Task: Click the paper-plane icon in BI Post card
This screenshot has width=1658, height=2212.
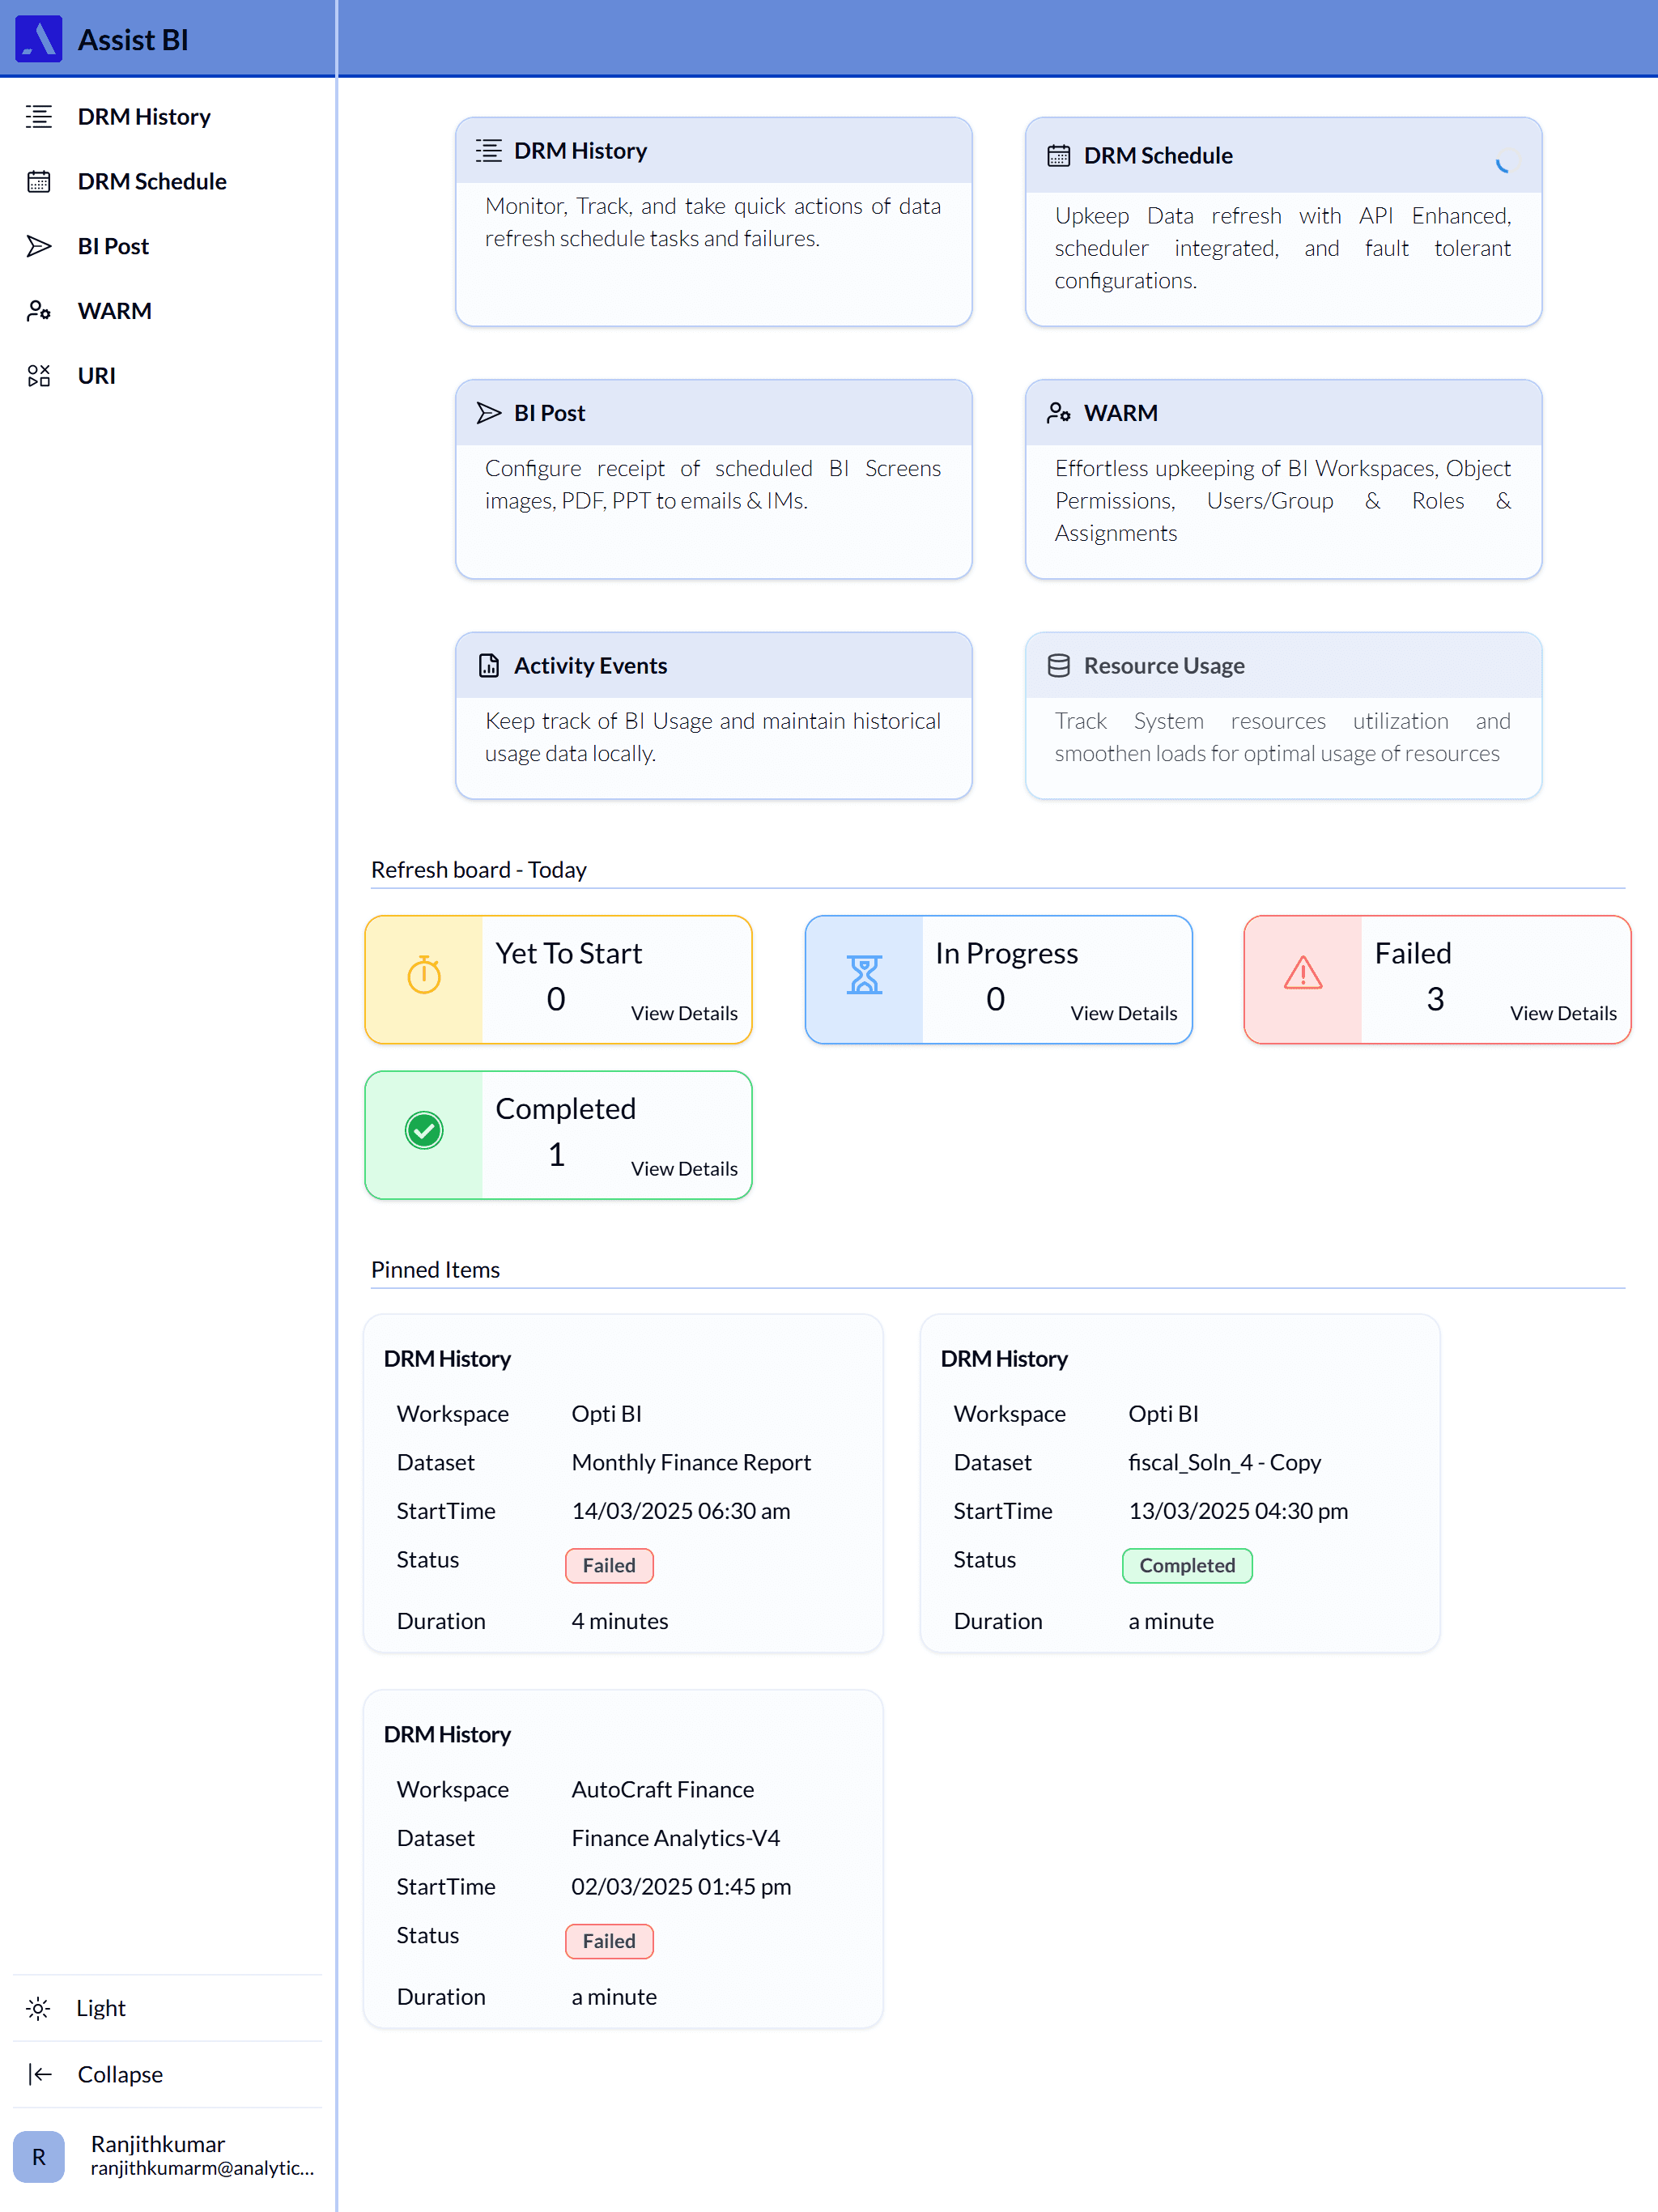Action: 489,413
